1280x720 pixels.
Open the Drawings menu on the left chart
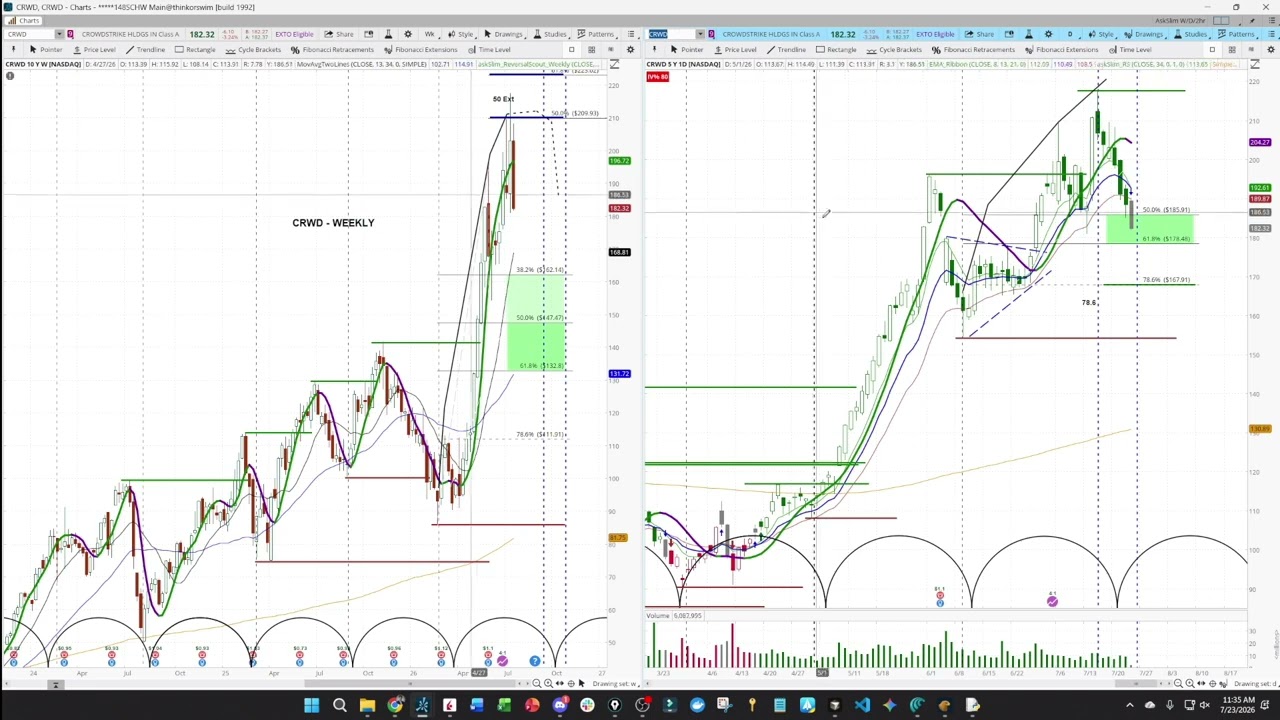coord(503,34)
